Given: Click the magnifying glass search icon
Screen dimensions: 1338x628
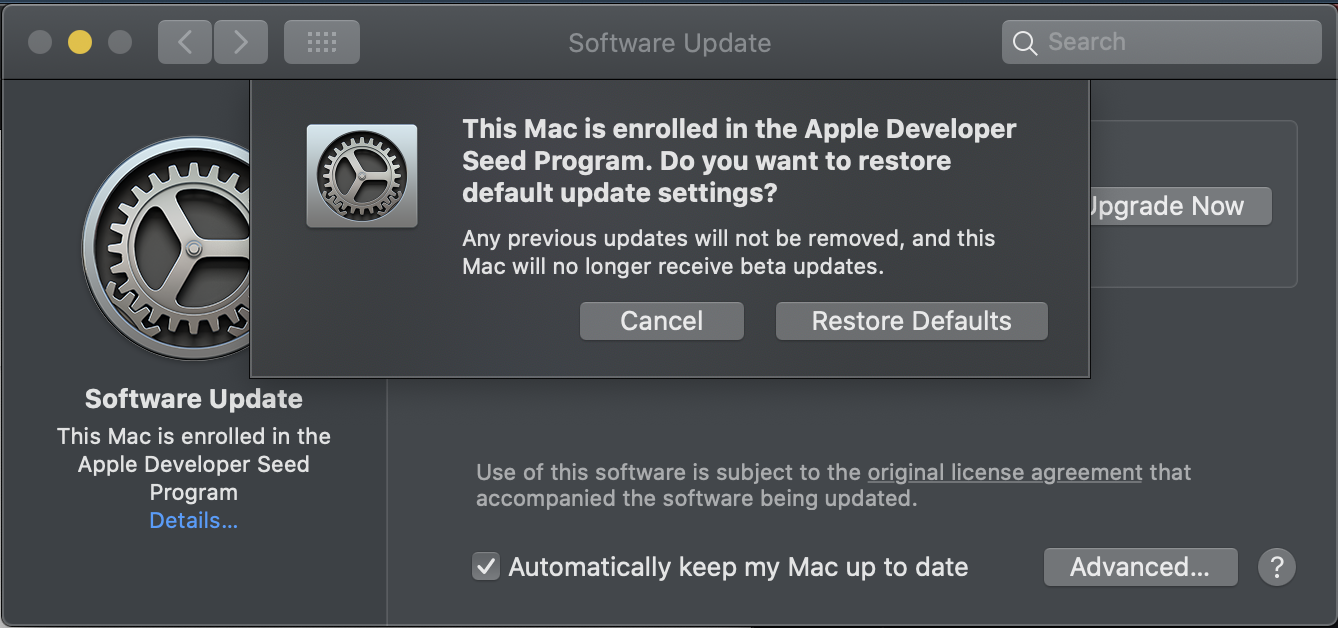Looking at the screenshot, I should [x=1024, y=43].
